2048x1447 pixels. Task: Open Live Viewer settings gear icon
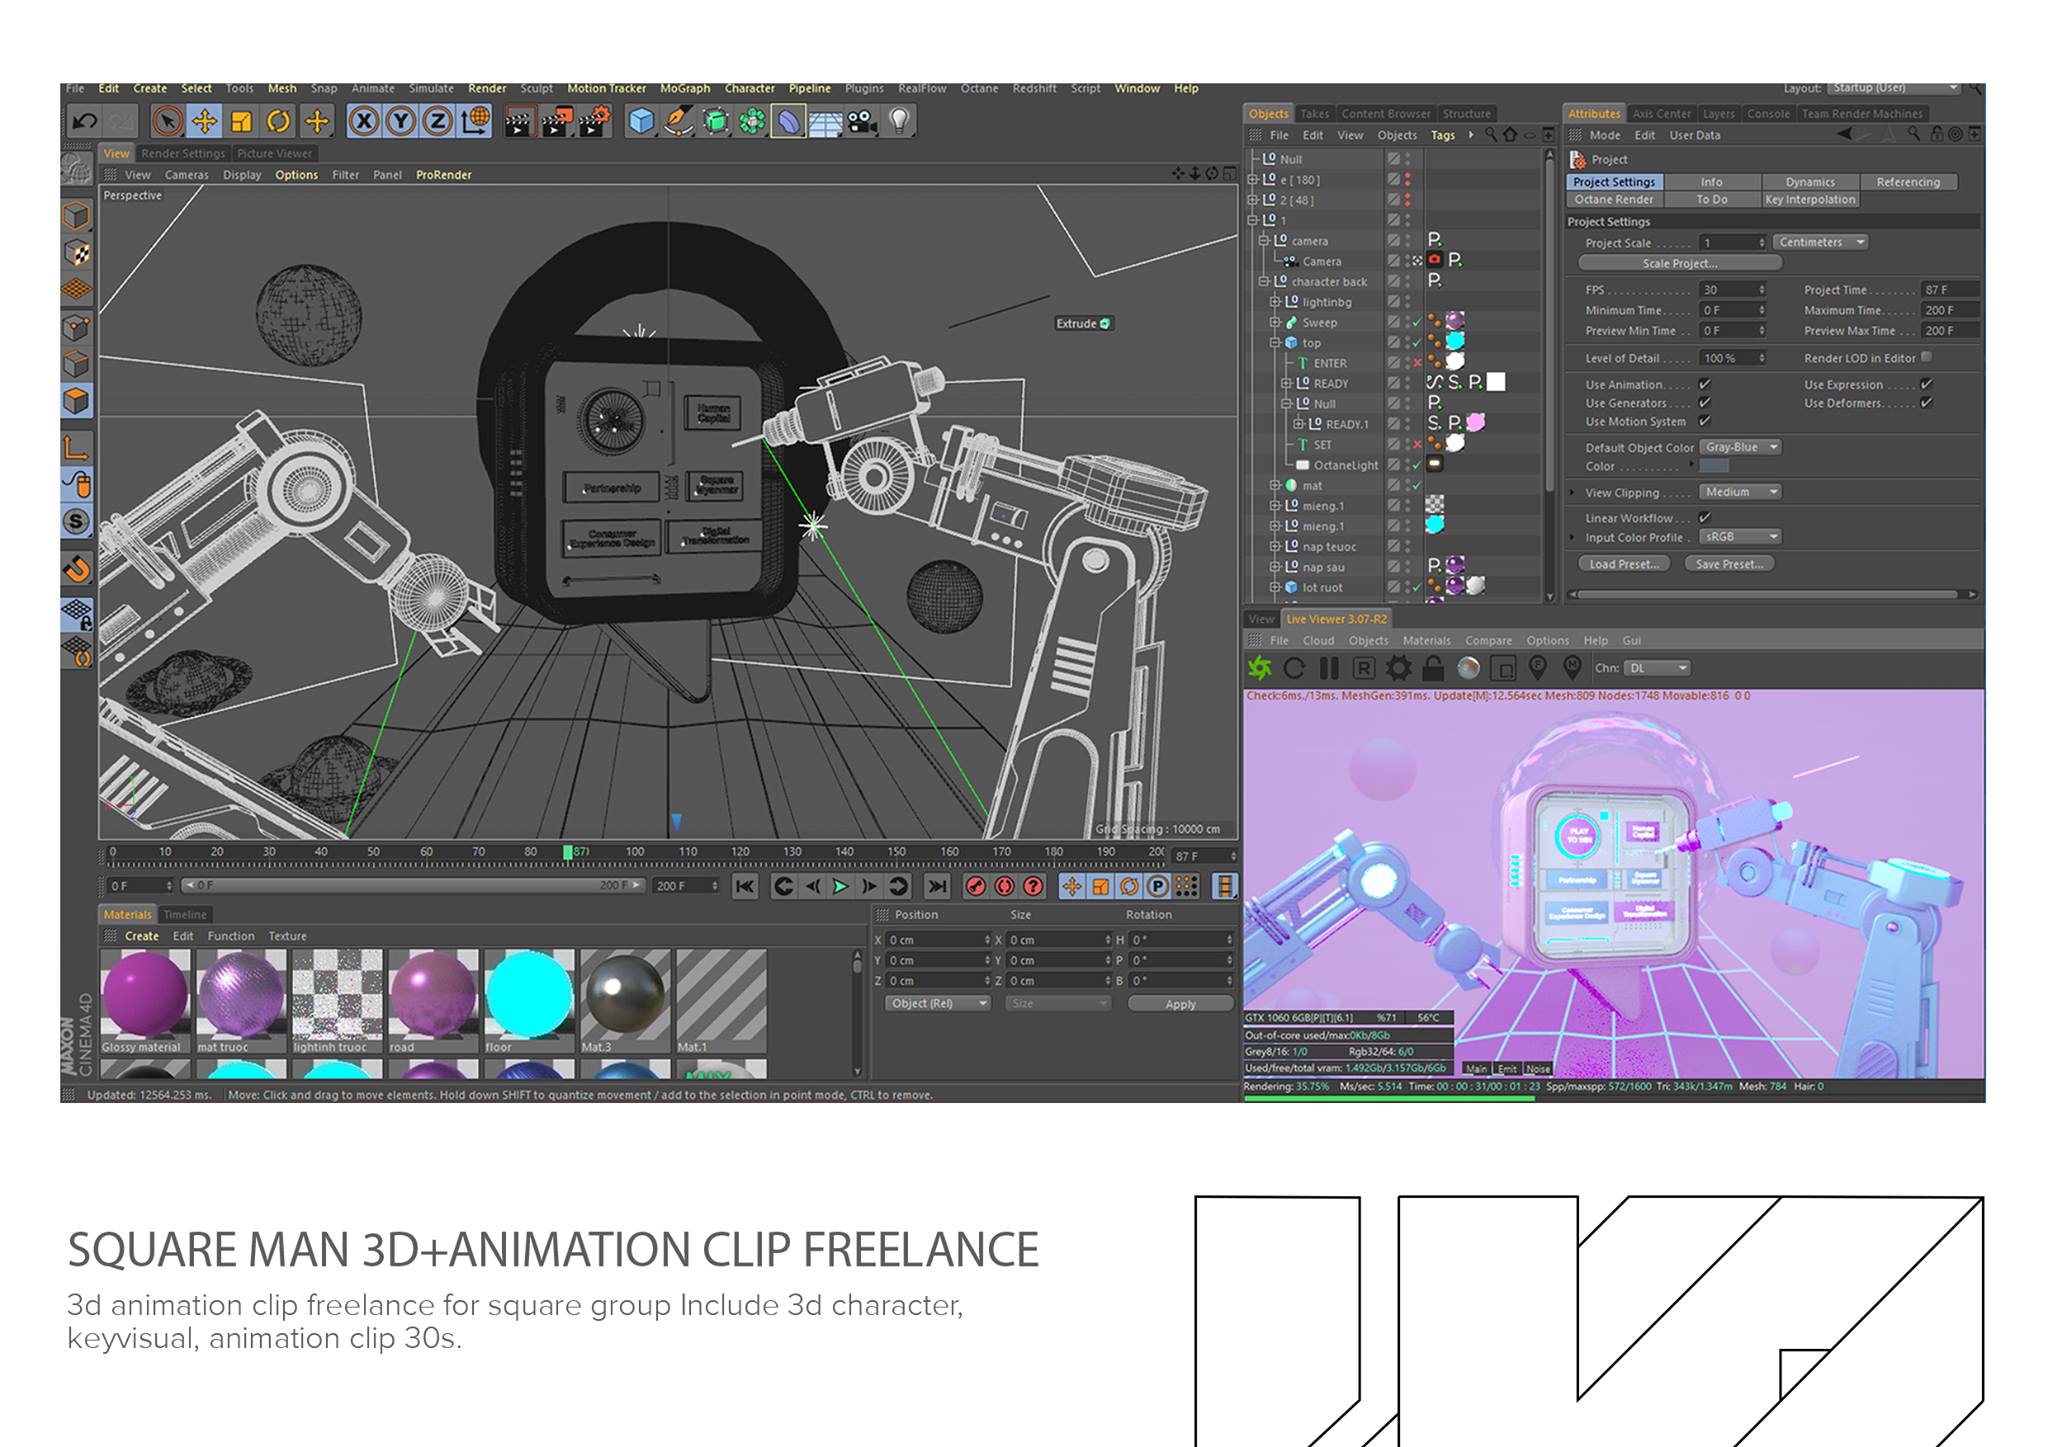tap(1398, 668)
